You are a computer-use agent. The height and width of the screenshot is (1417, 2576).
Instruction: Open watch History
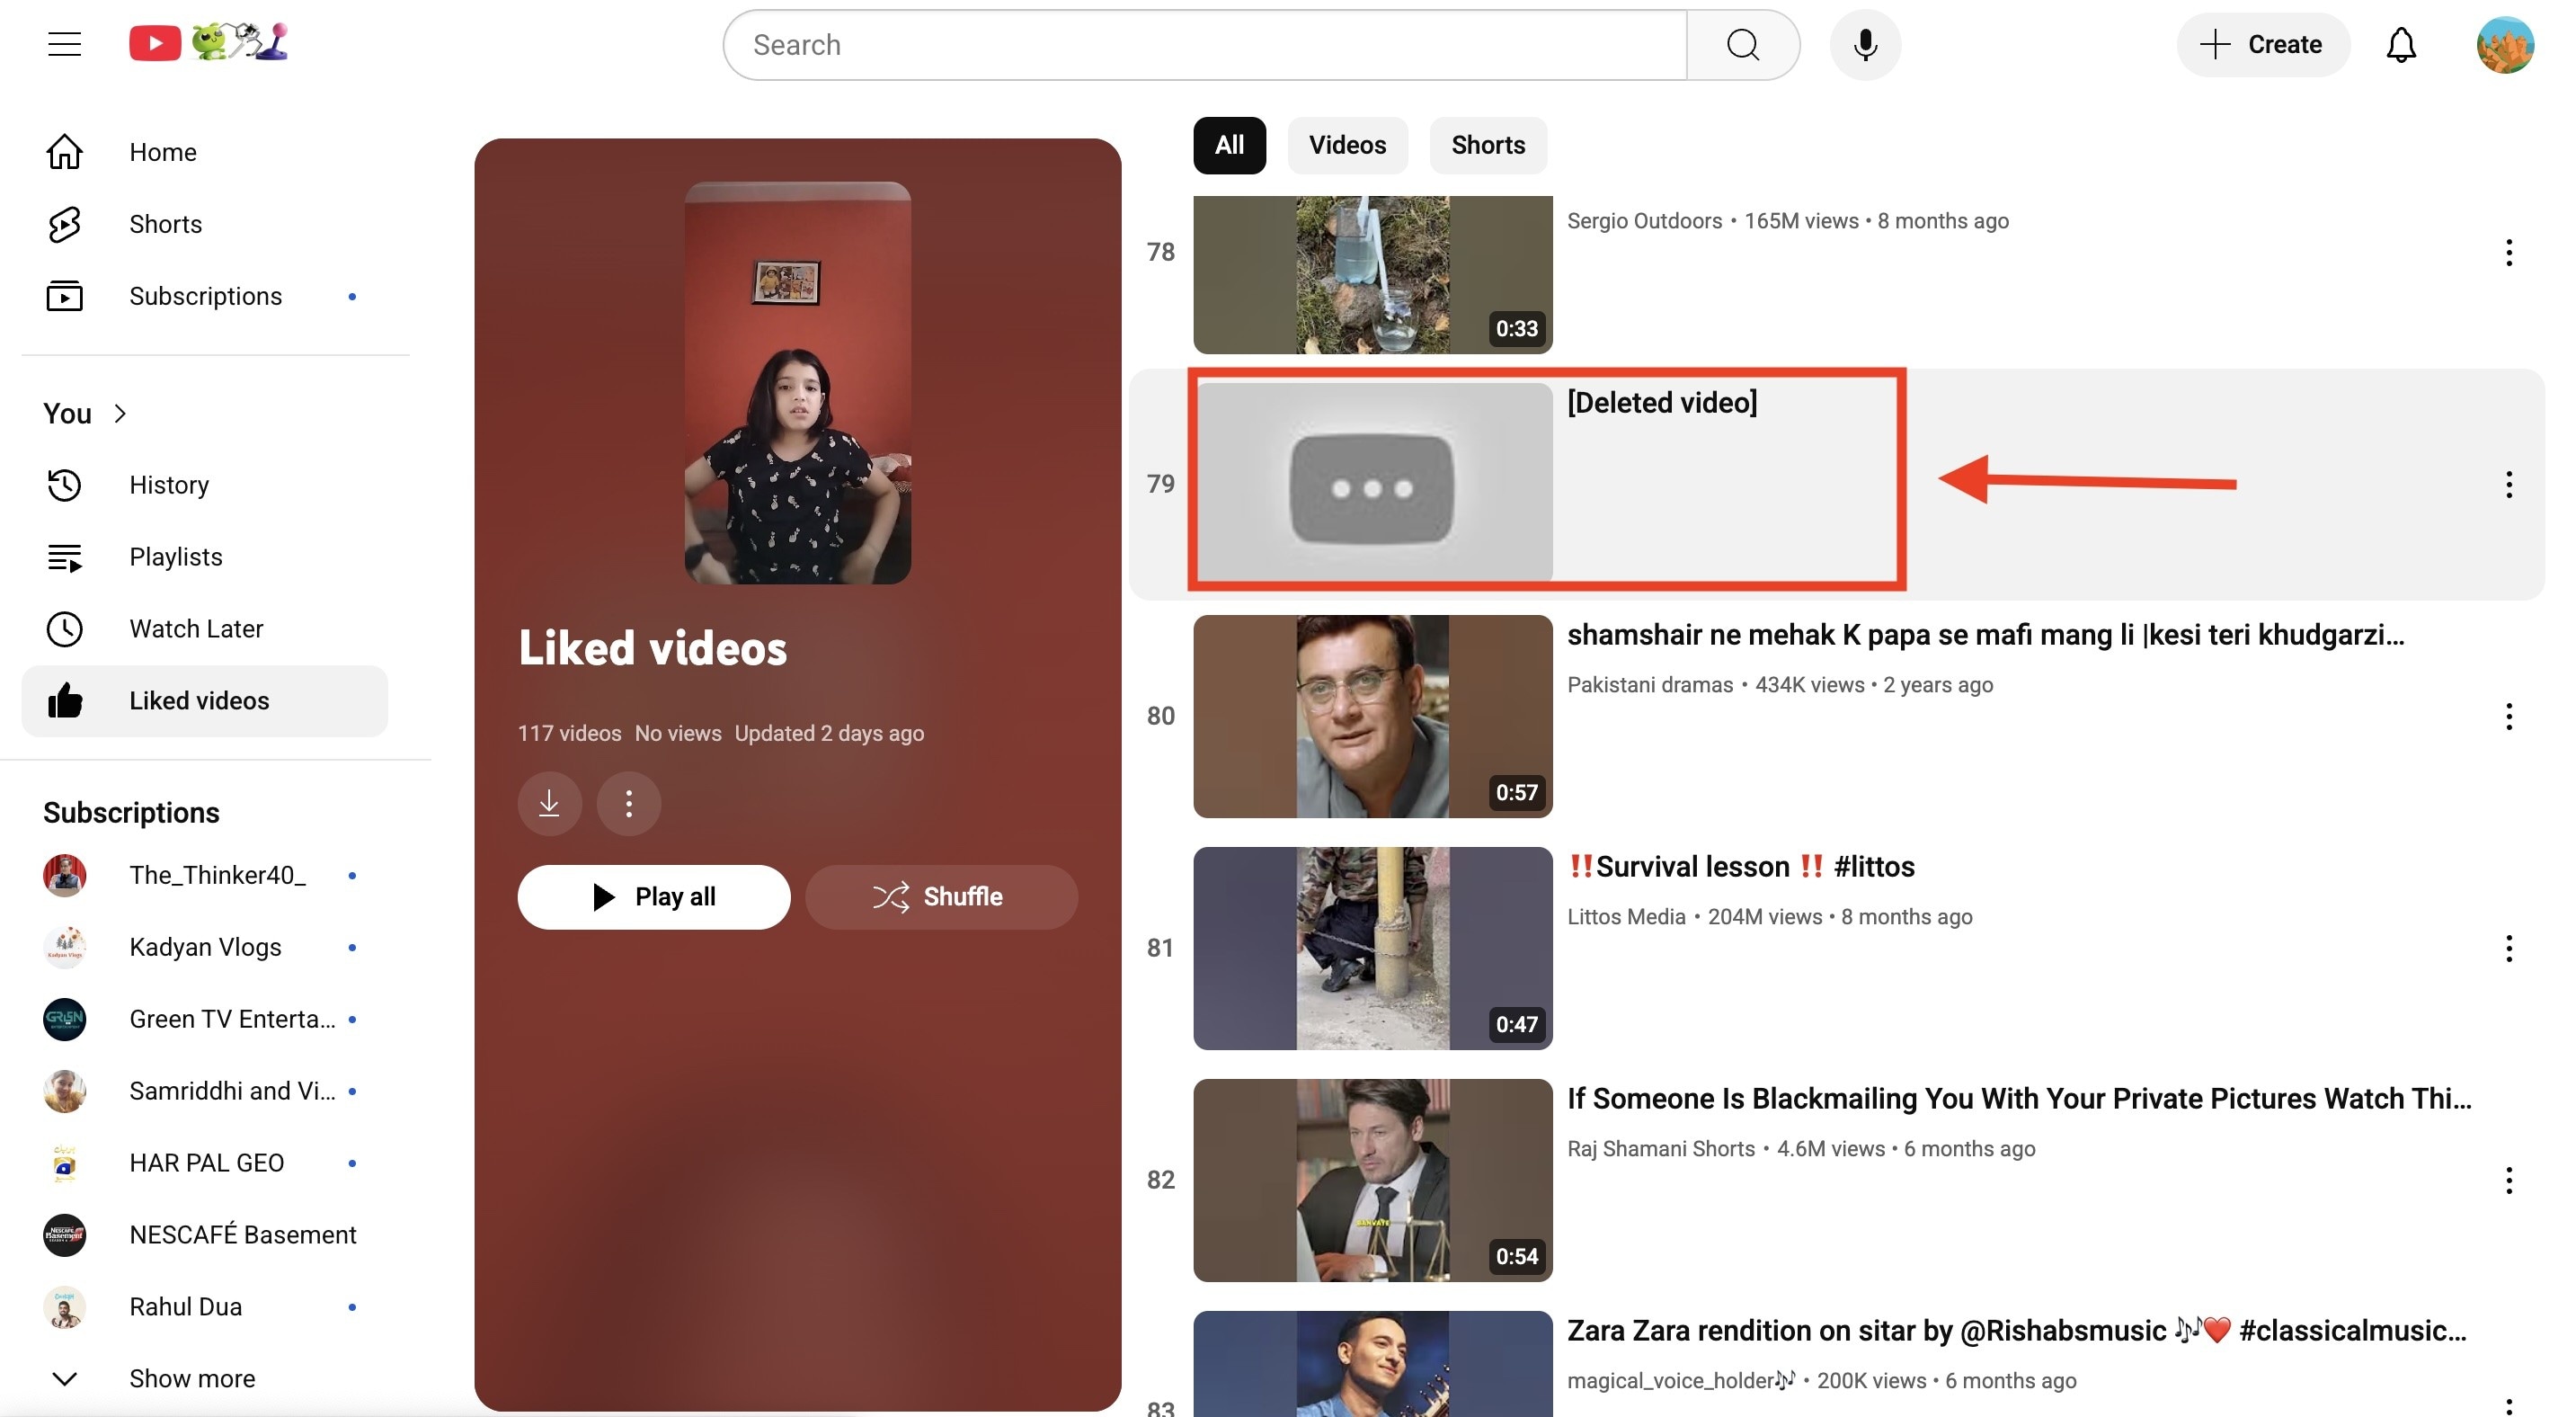coord(205,485)
